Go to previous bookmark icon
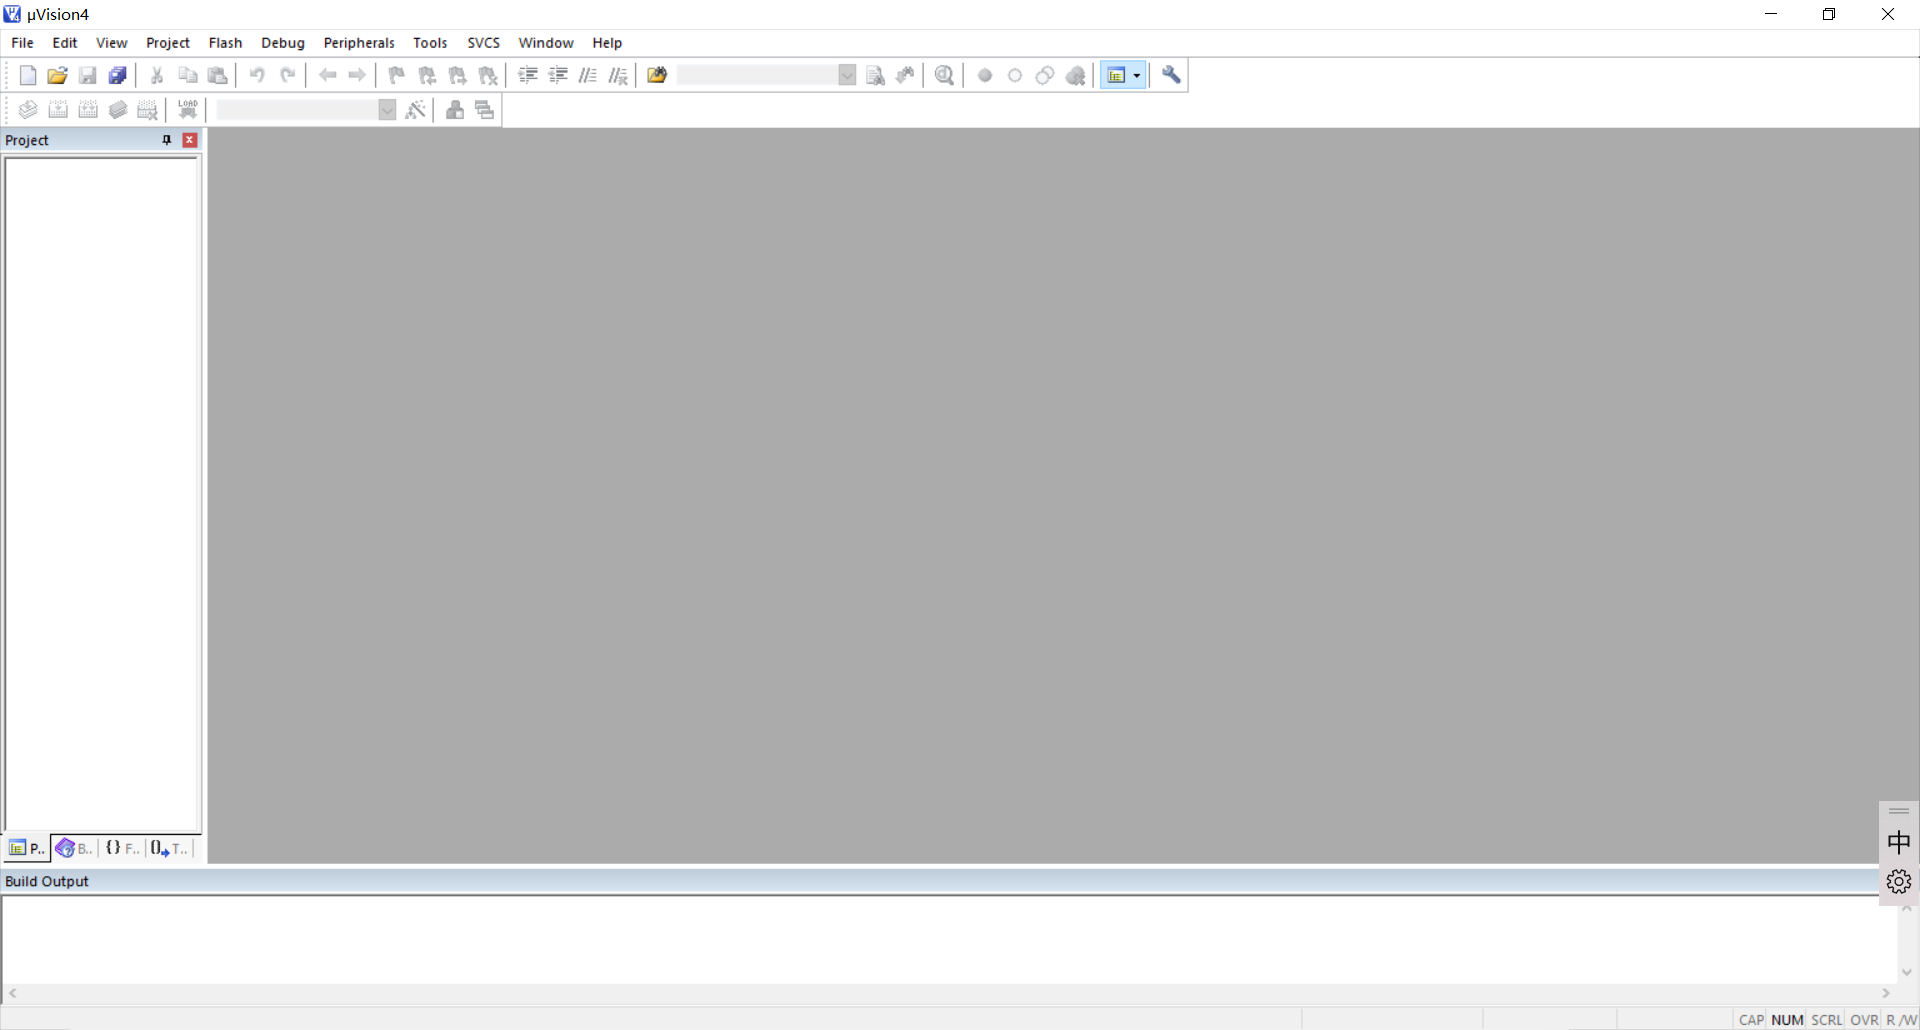Screen dimensions: 1920x1030 pos(427,75)
